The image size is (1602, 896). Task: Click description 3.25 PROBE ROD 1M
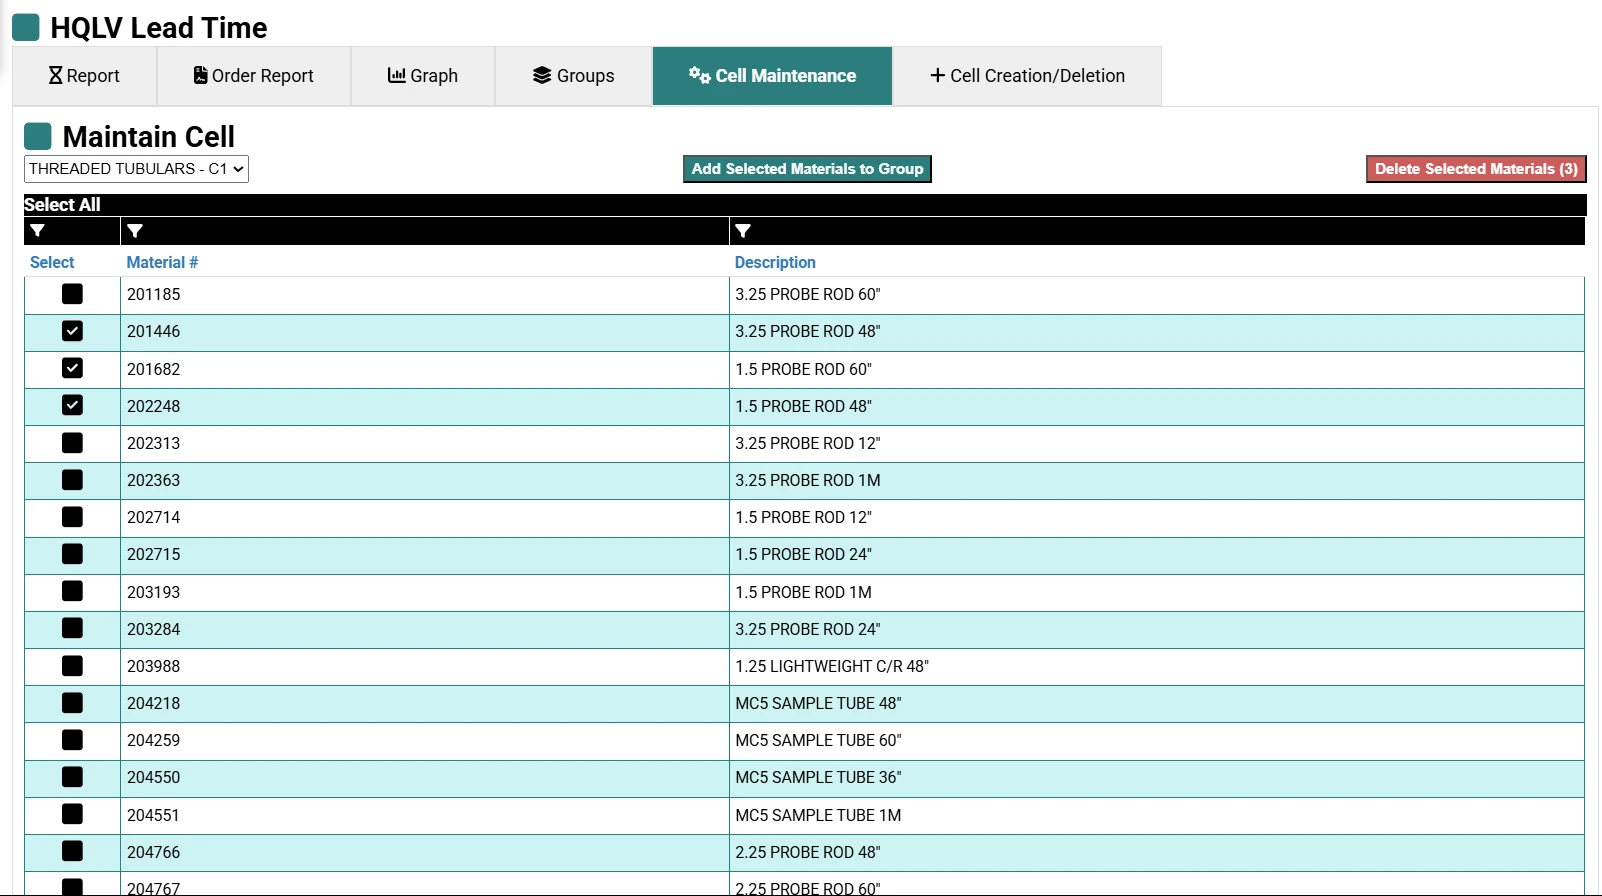(x=808, y=480)
